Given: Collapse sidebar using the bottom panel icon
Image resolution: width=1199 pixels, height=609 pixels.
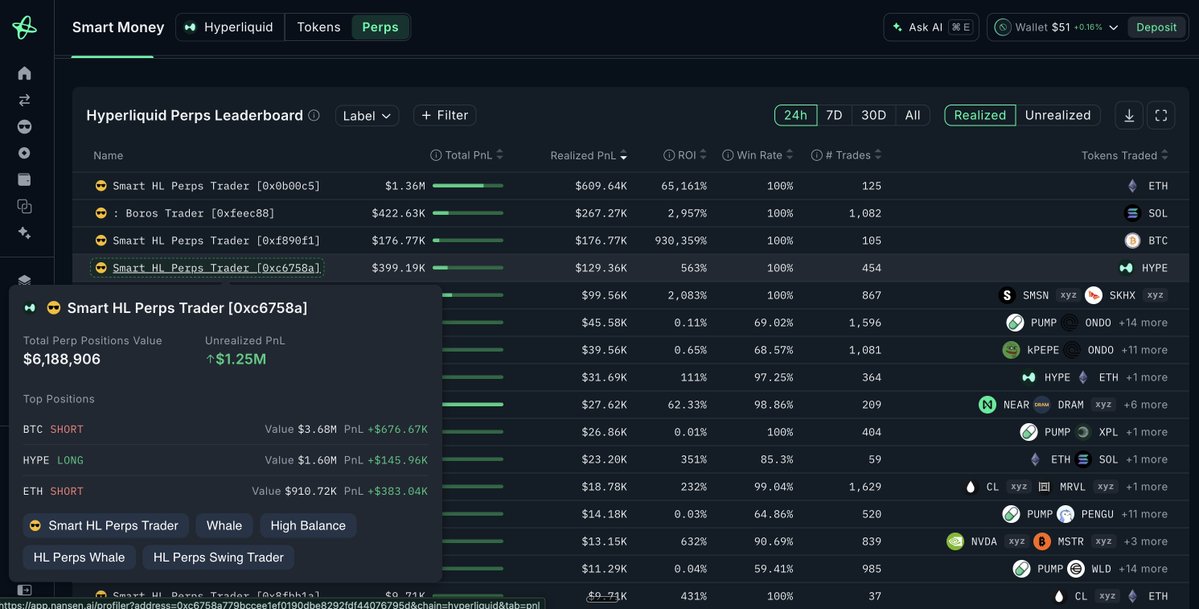Looking at the screenshot, I should click(24, 590).
